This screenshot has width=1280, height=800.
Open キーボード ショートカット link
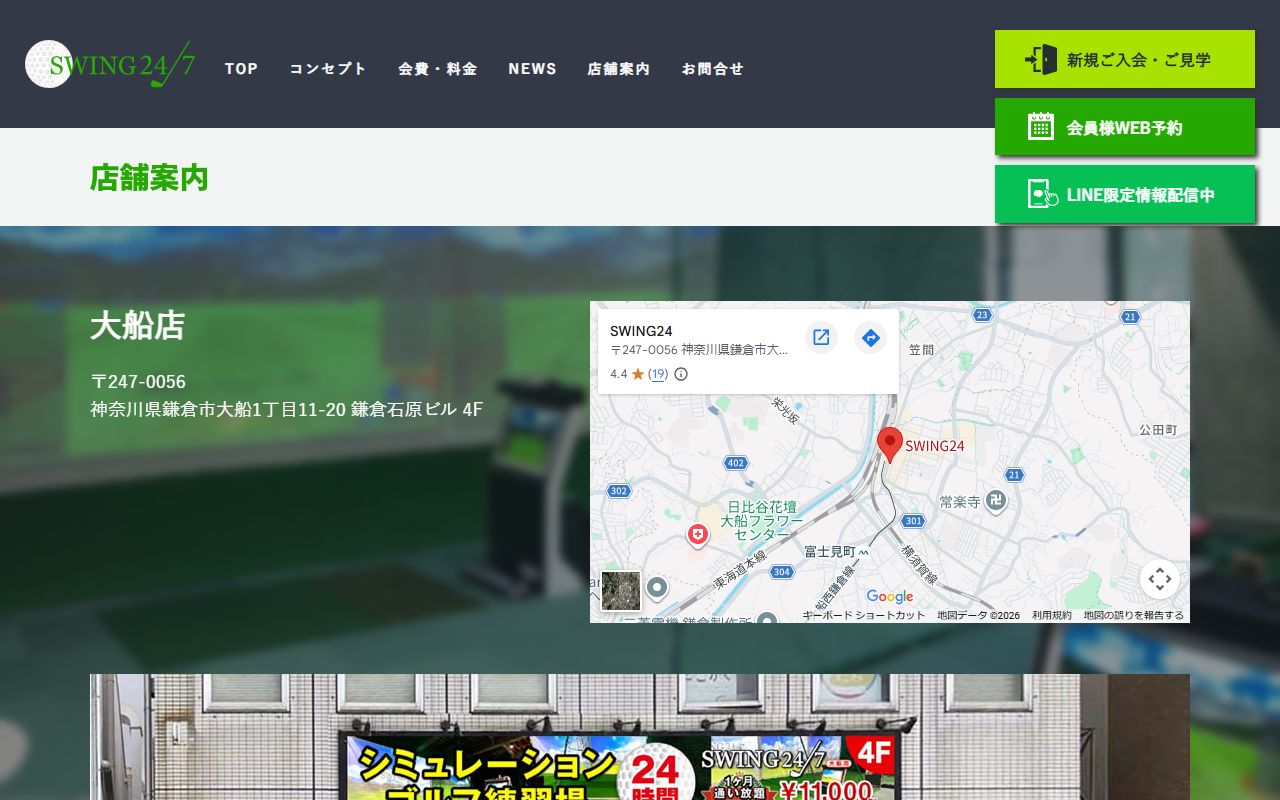click(x=864, y=615)
